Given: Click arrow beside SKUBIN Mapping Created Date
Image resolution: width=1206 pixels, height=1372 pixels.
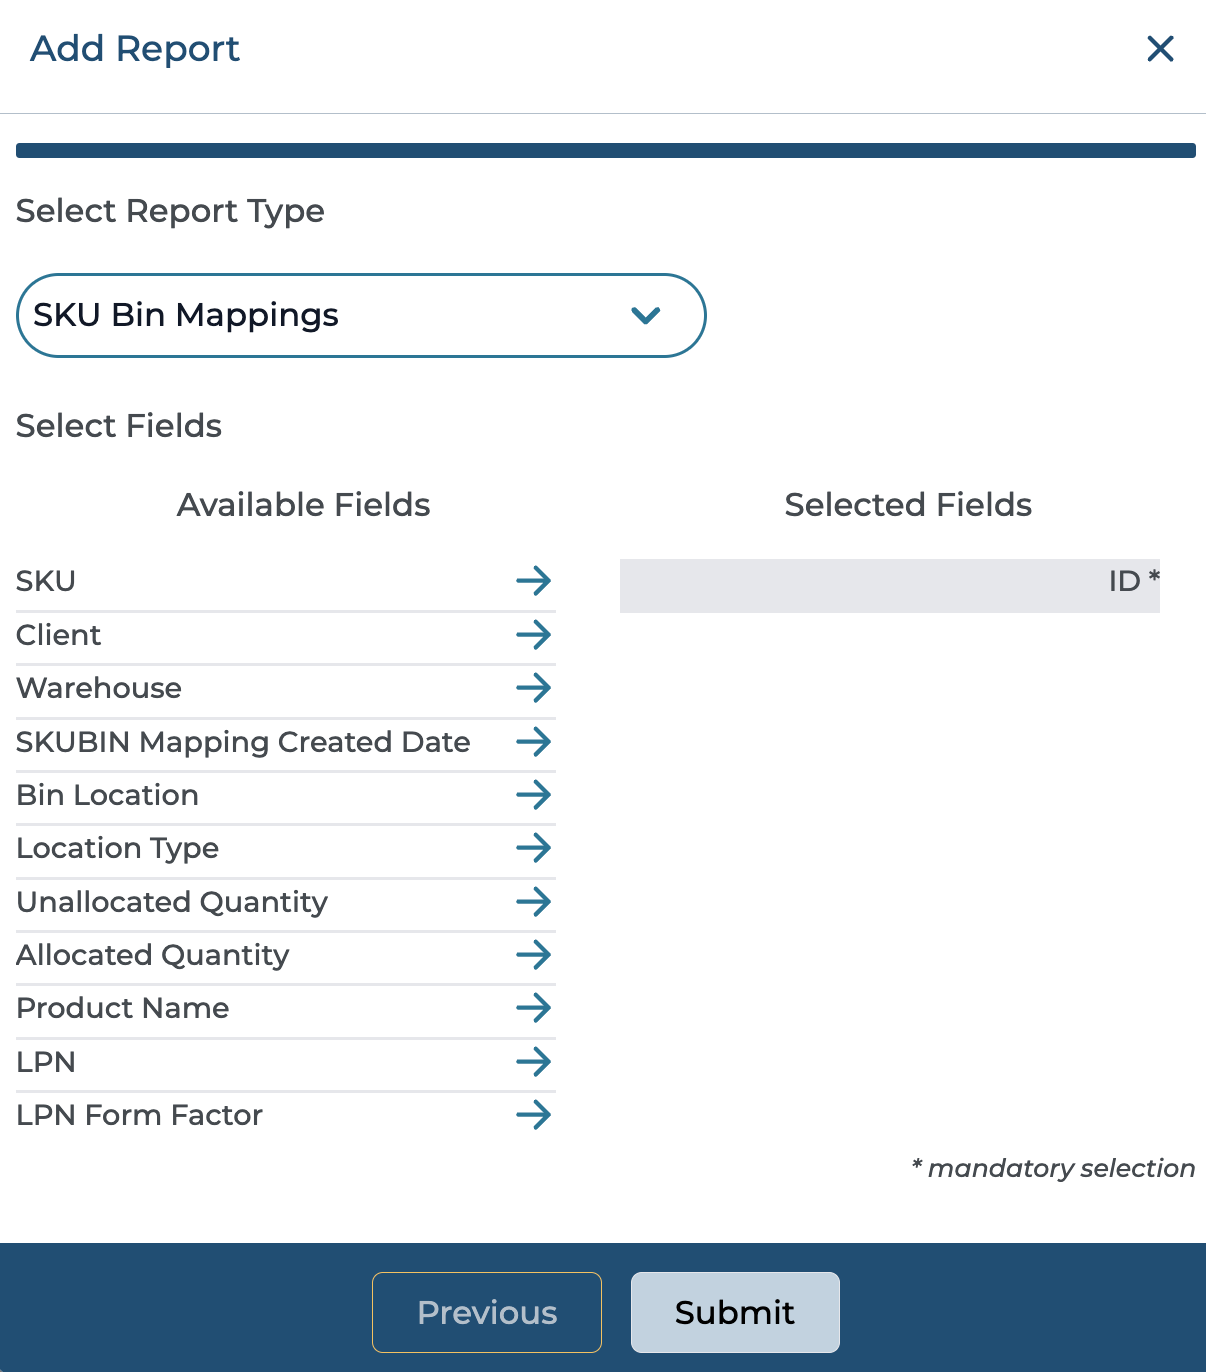Looking at the screenshot, I should pyautogui.click(x=533, y=742).
